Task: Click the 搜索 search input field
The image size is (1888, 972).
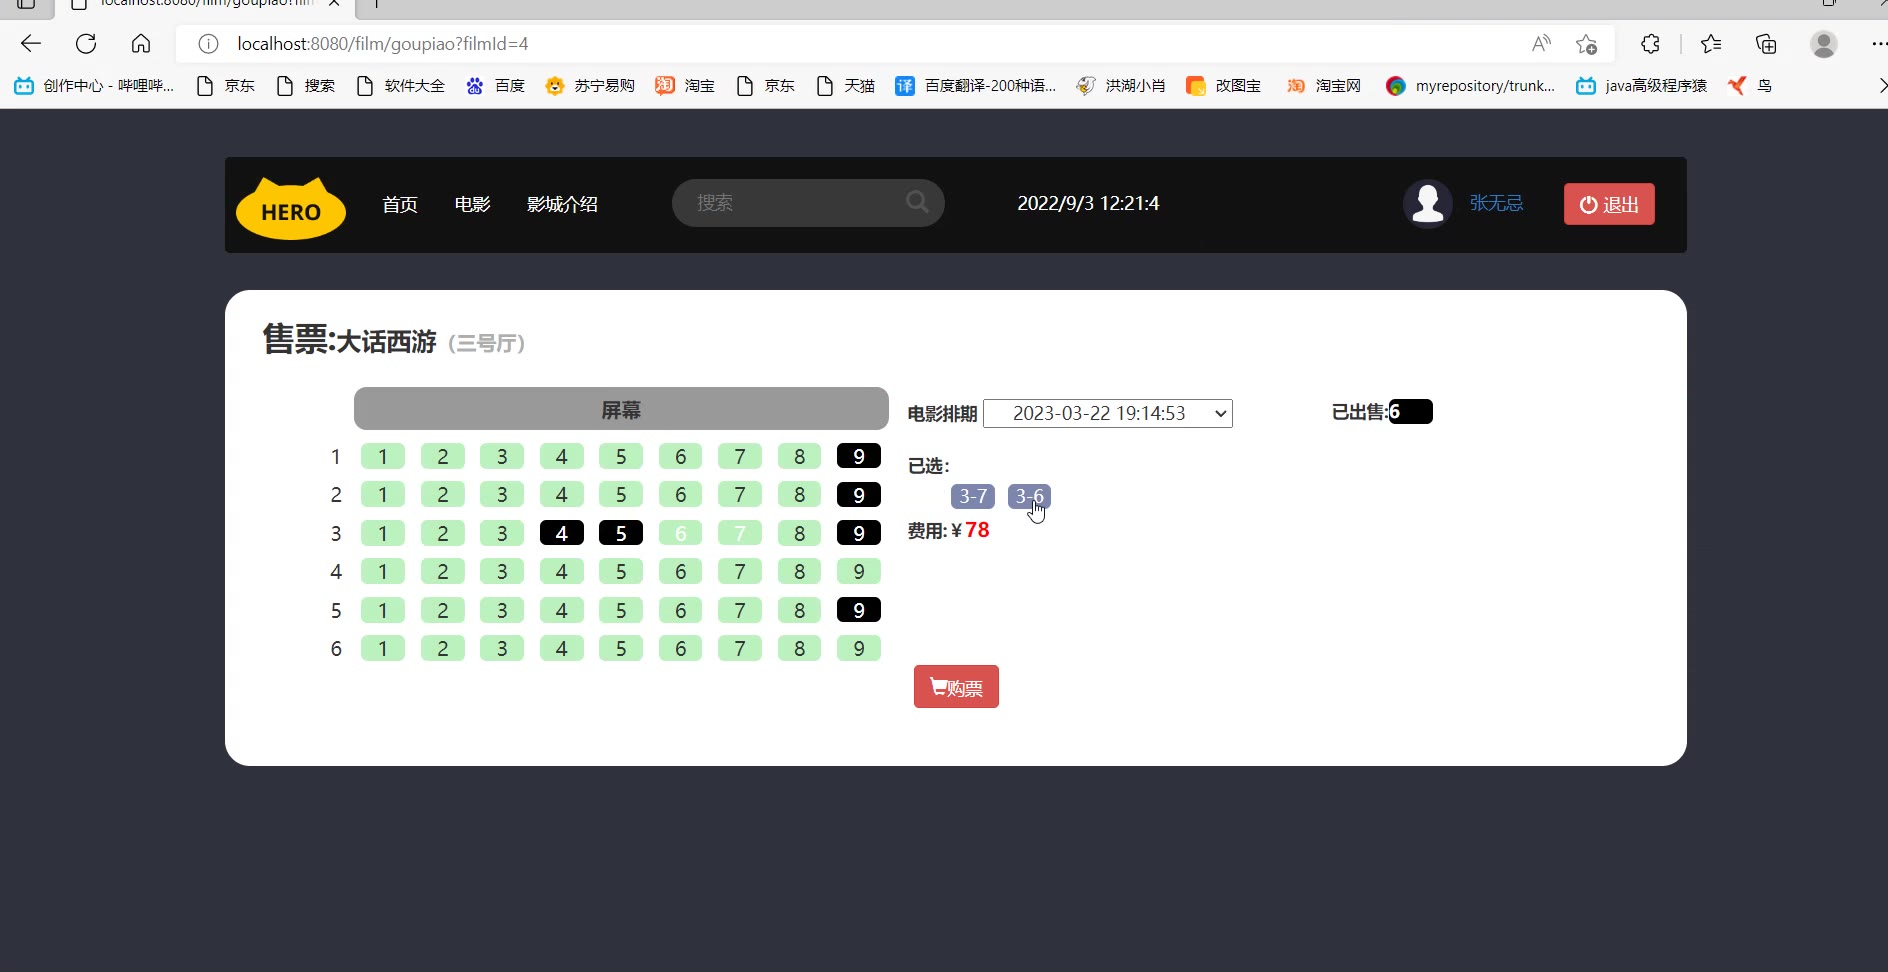Action: (808, 203)
